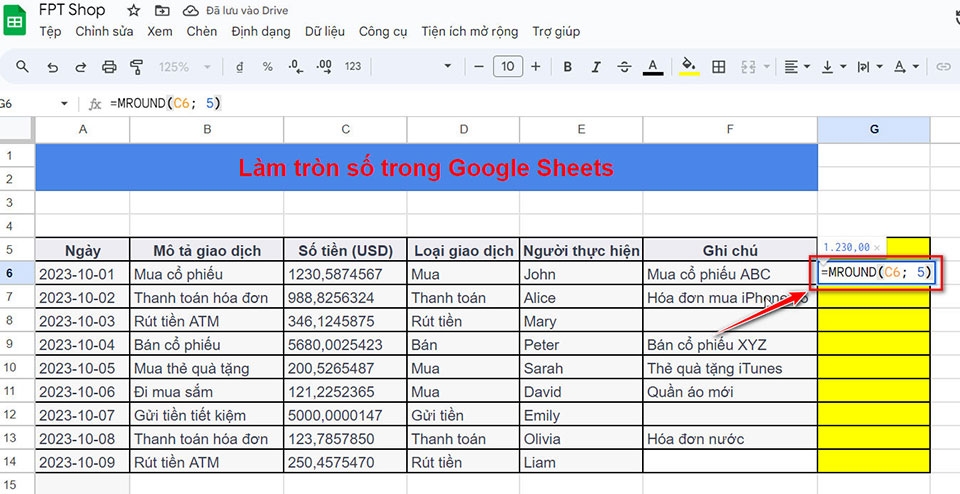Decrease decimal places
The image size is (960, 494).
pos(296,67)
